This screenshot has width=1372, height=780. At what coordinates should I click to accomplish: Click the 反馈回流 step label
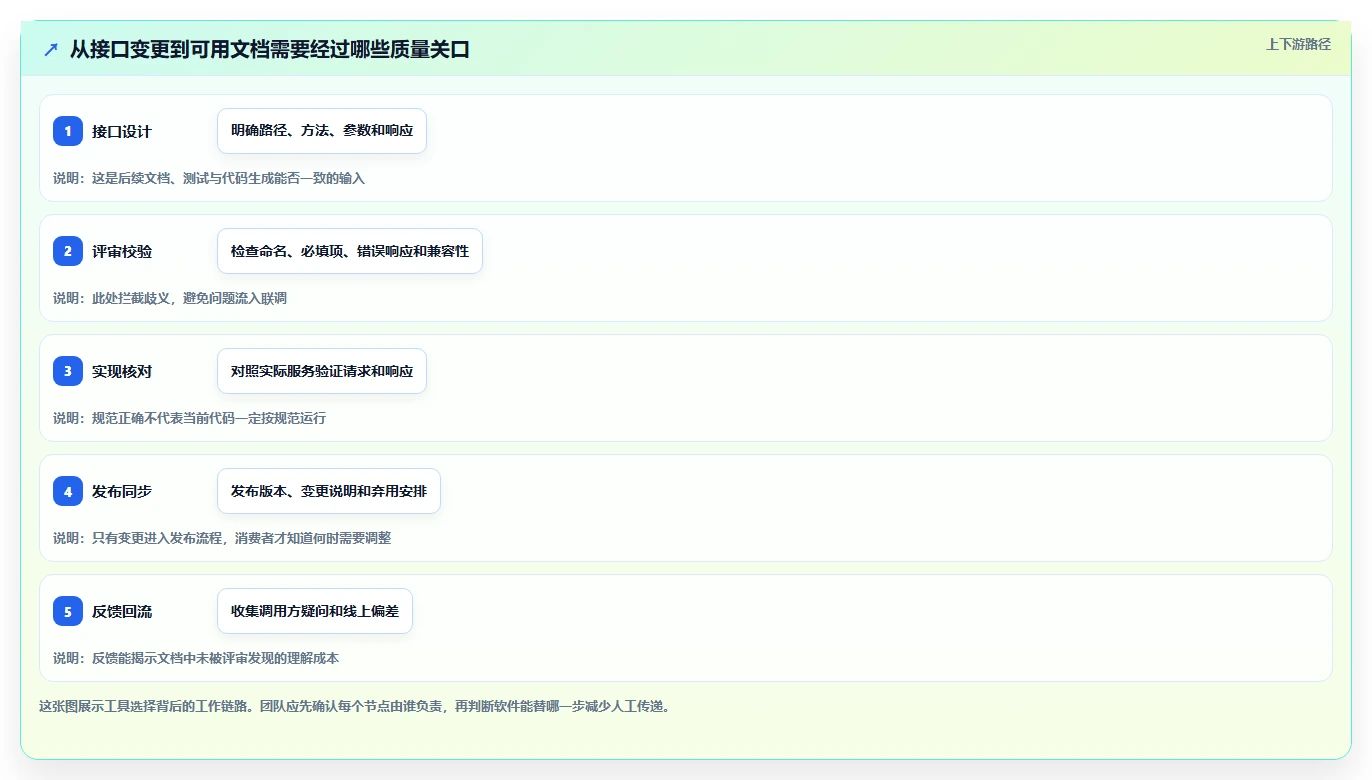(x=122, y=611)
